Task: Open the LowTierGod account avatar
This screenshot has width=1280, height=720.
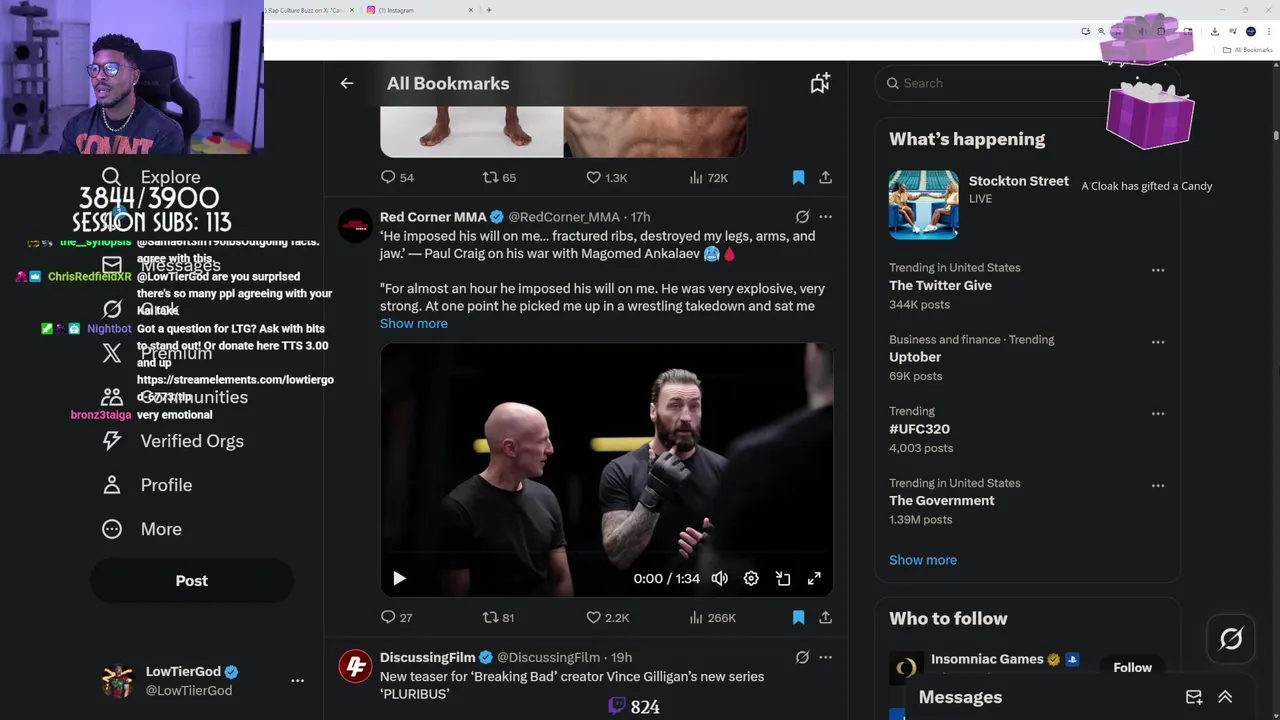Action: click(118, 681)
